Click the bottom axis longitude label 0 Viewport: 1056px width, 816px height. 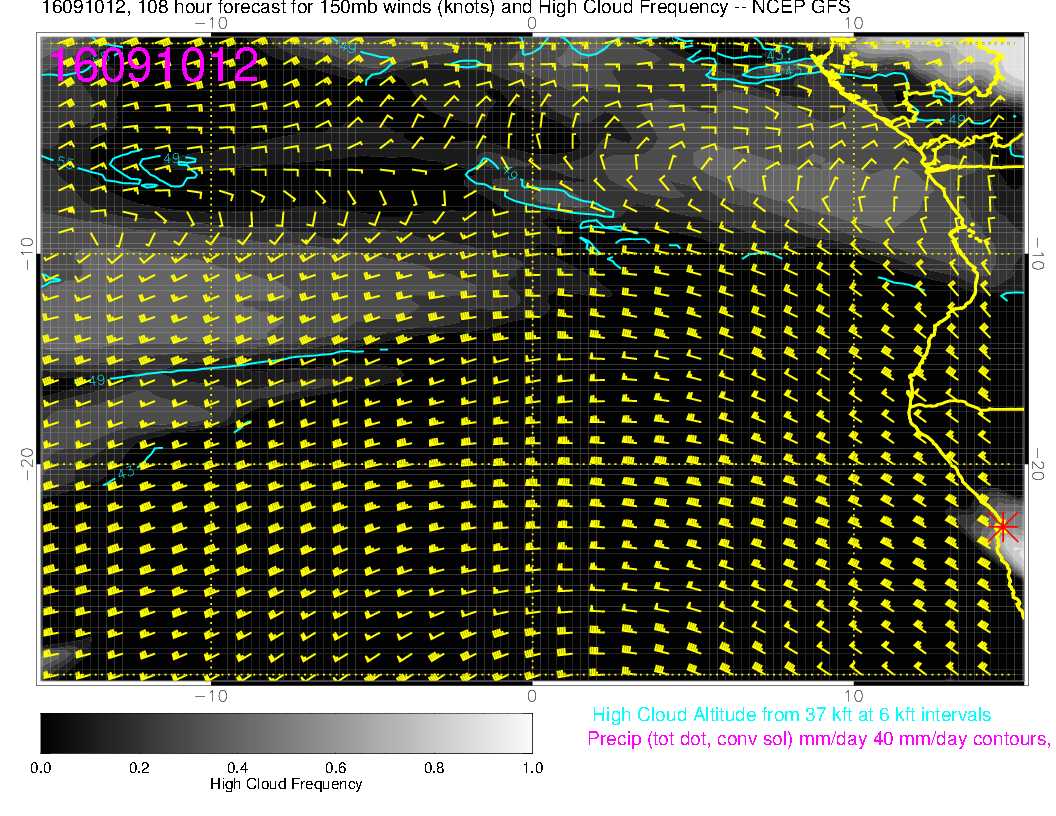point(532,696)
